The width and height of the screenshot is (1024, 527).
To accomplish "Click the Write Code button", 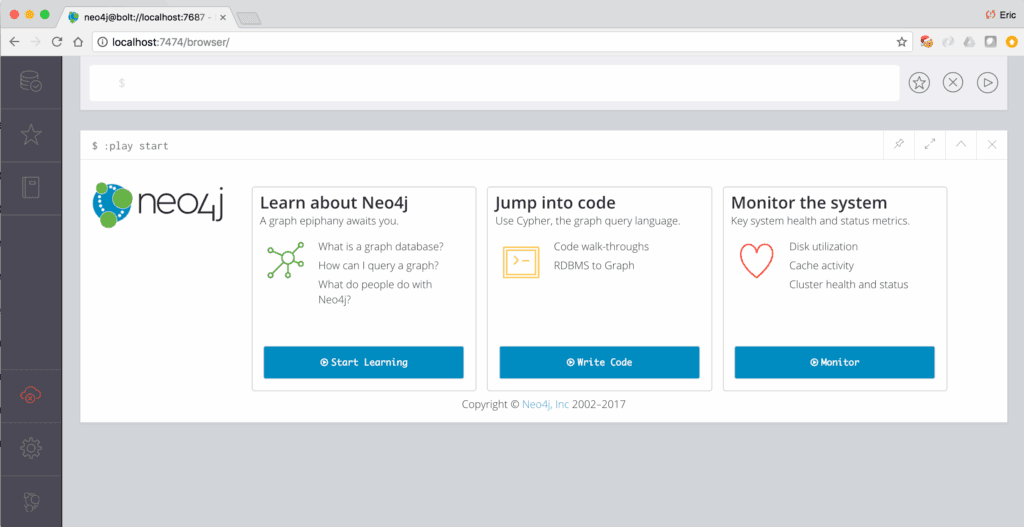I will (600, 362).
